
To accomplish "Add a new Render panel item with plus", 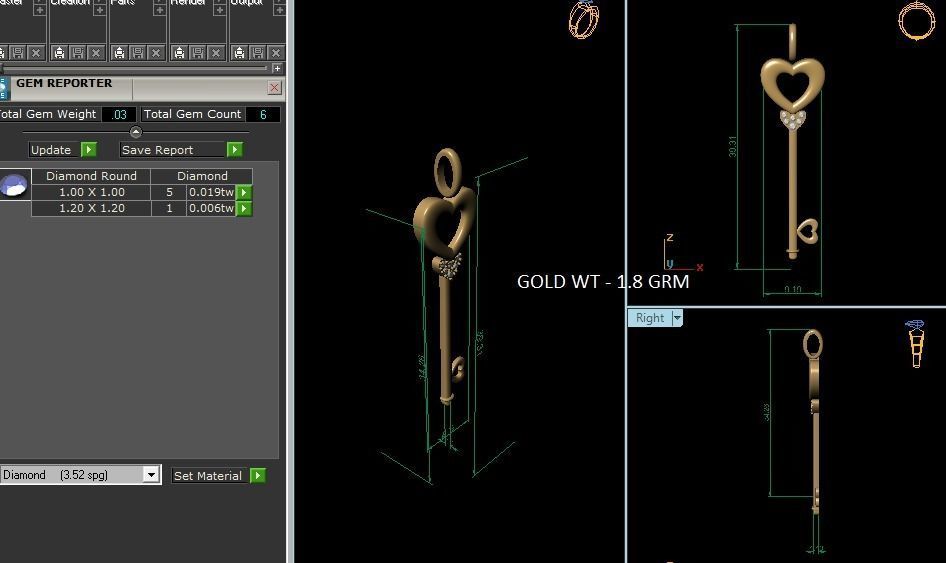I will pos(220,10).
